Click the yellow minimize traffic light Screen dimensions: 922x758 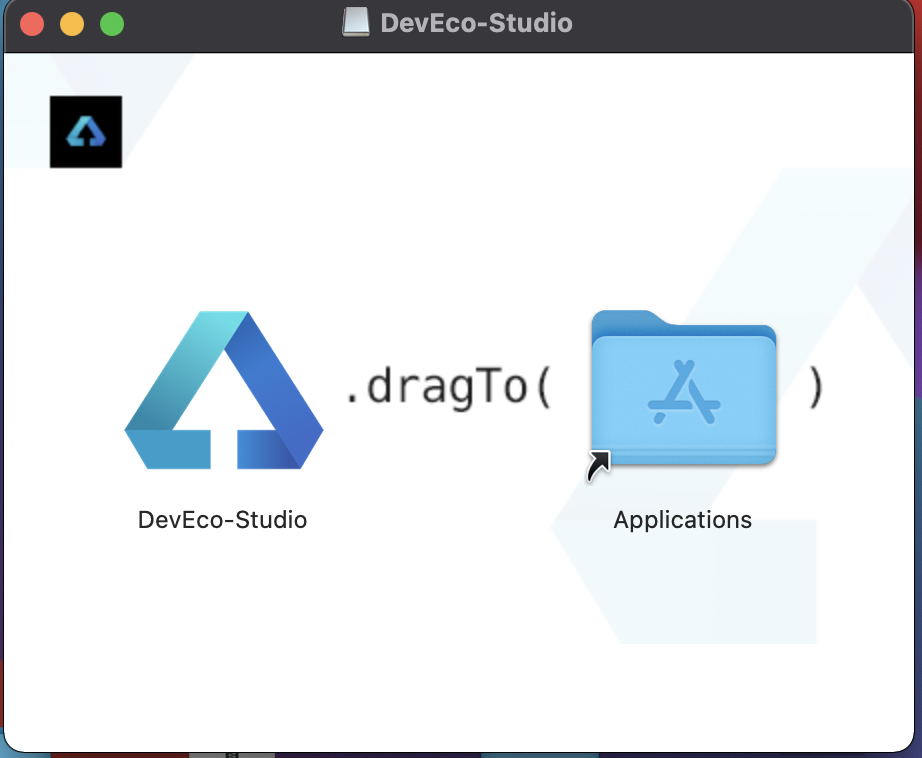coord(71,24)
